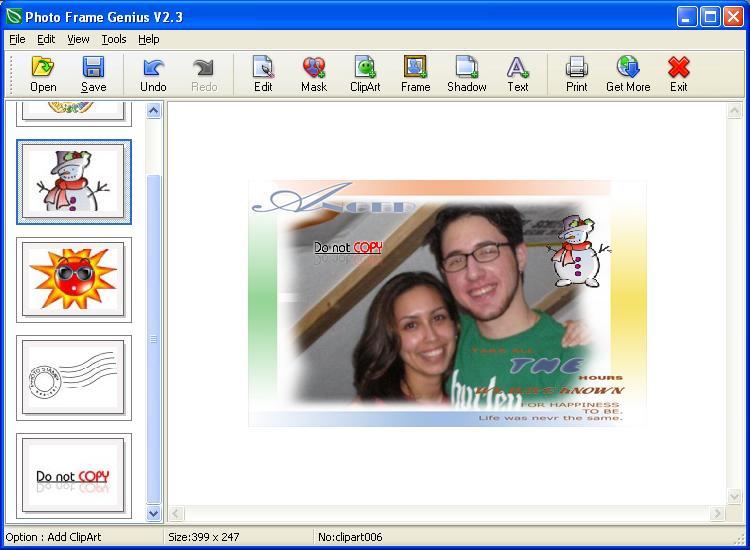
Task: Save the framed photo
Action: point(93,74)
